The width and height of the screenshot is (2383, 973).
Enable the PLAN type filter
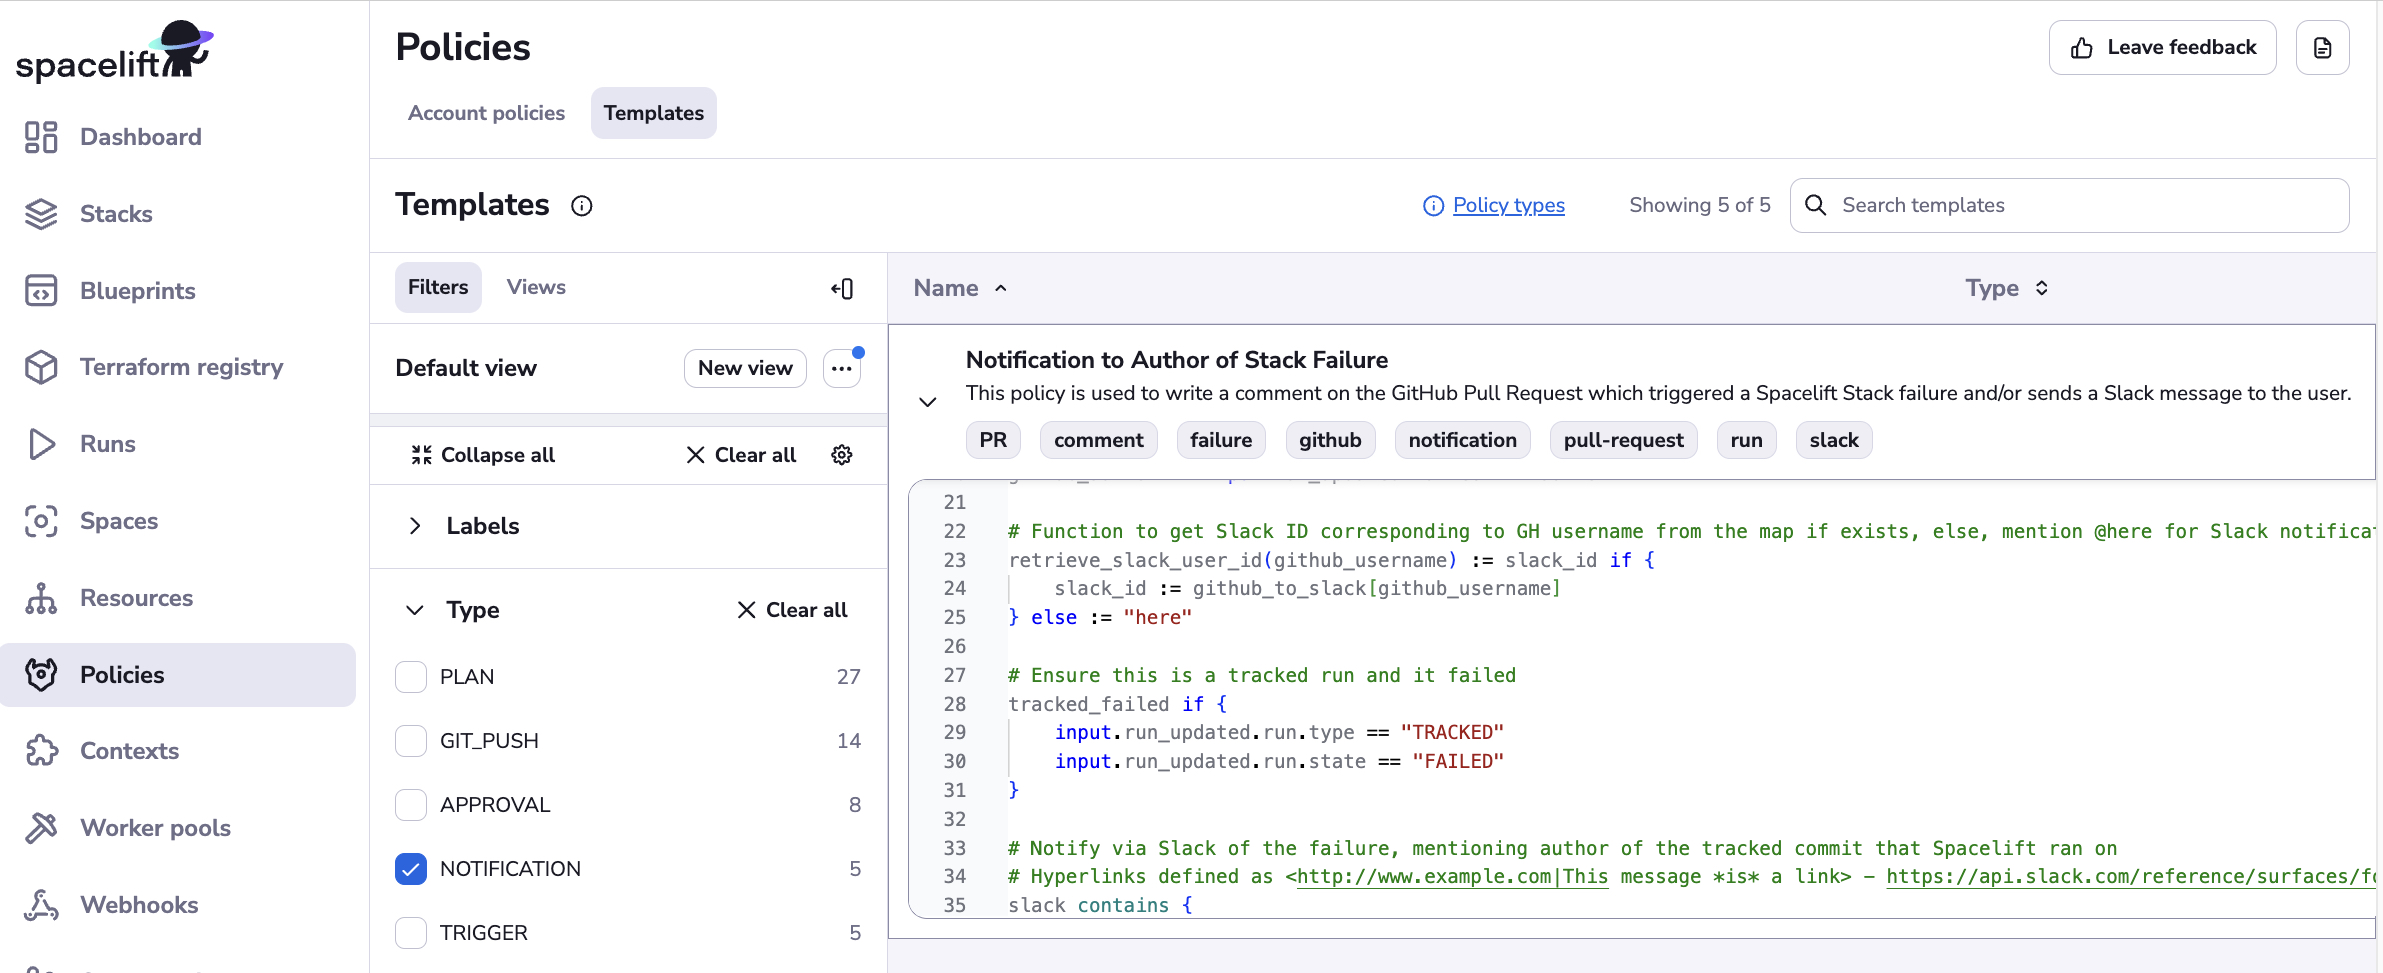pos(410,676)
